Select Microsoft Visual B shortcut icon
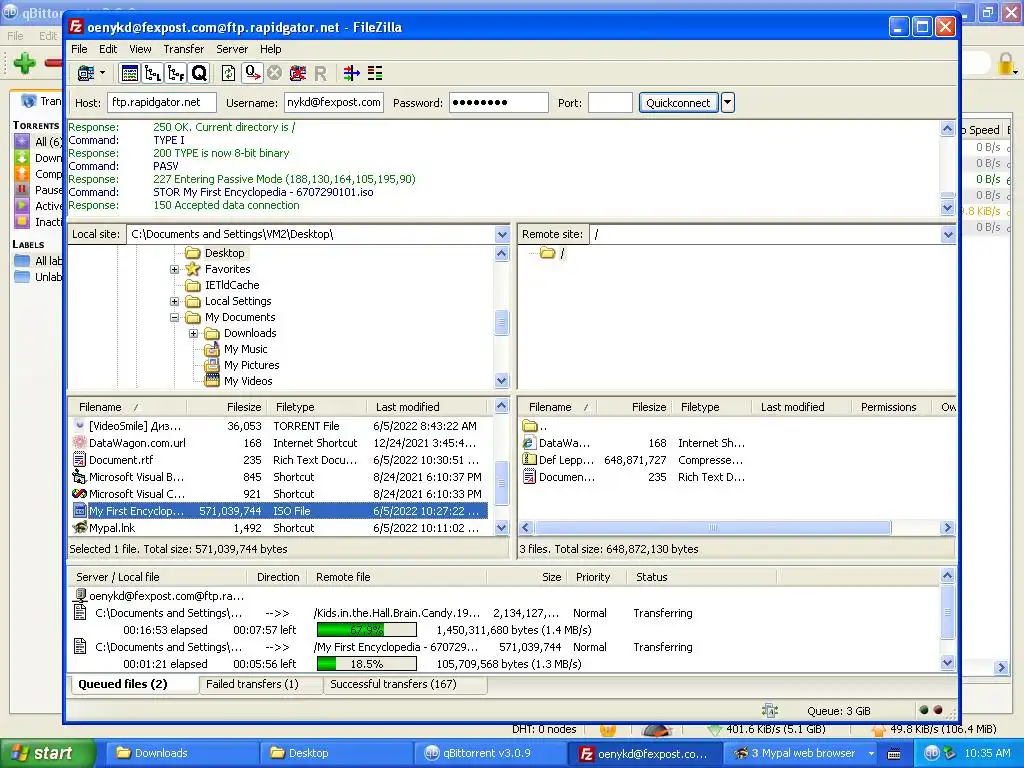The image size is (1024, 768). [x=80, y=477]
